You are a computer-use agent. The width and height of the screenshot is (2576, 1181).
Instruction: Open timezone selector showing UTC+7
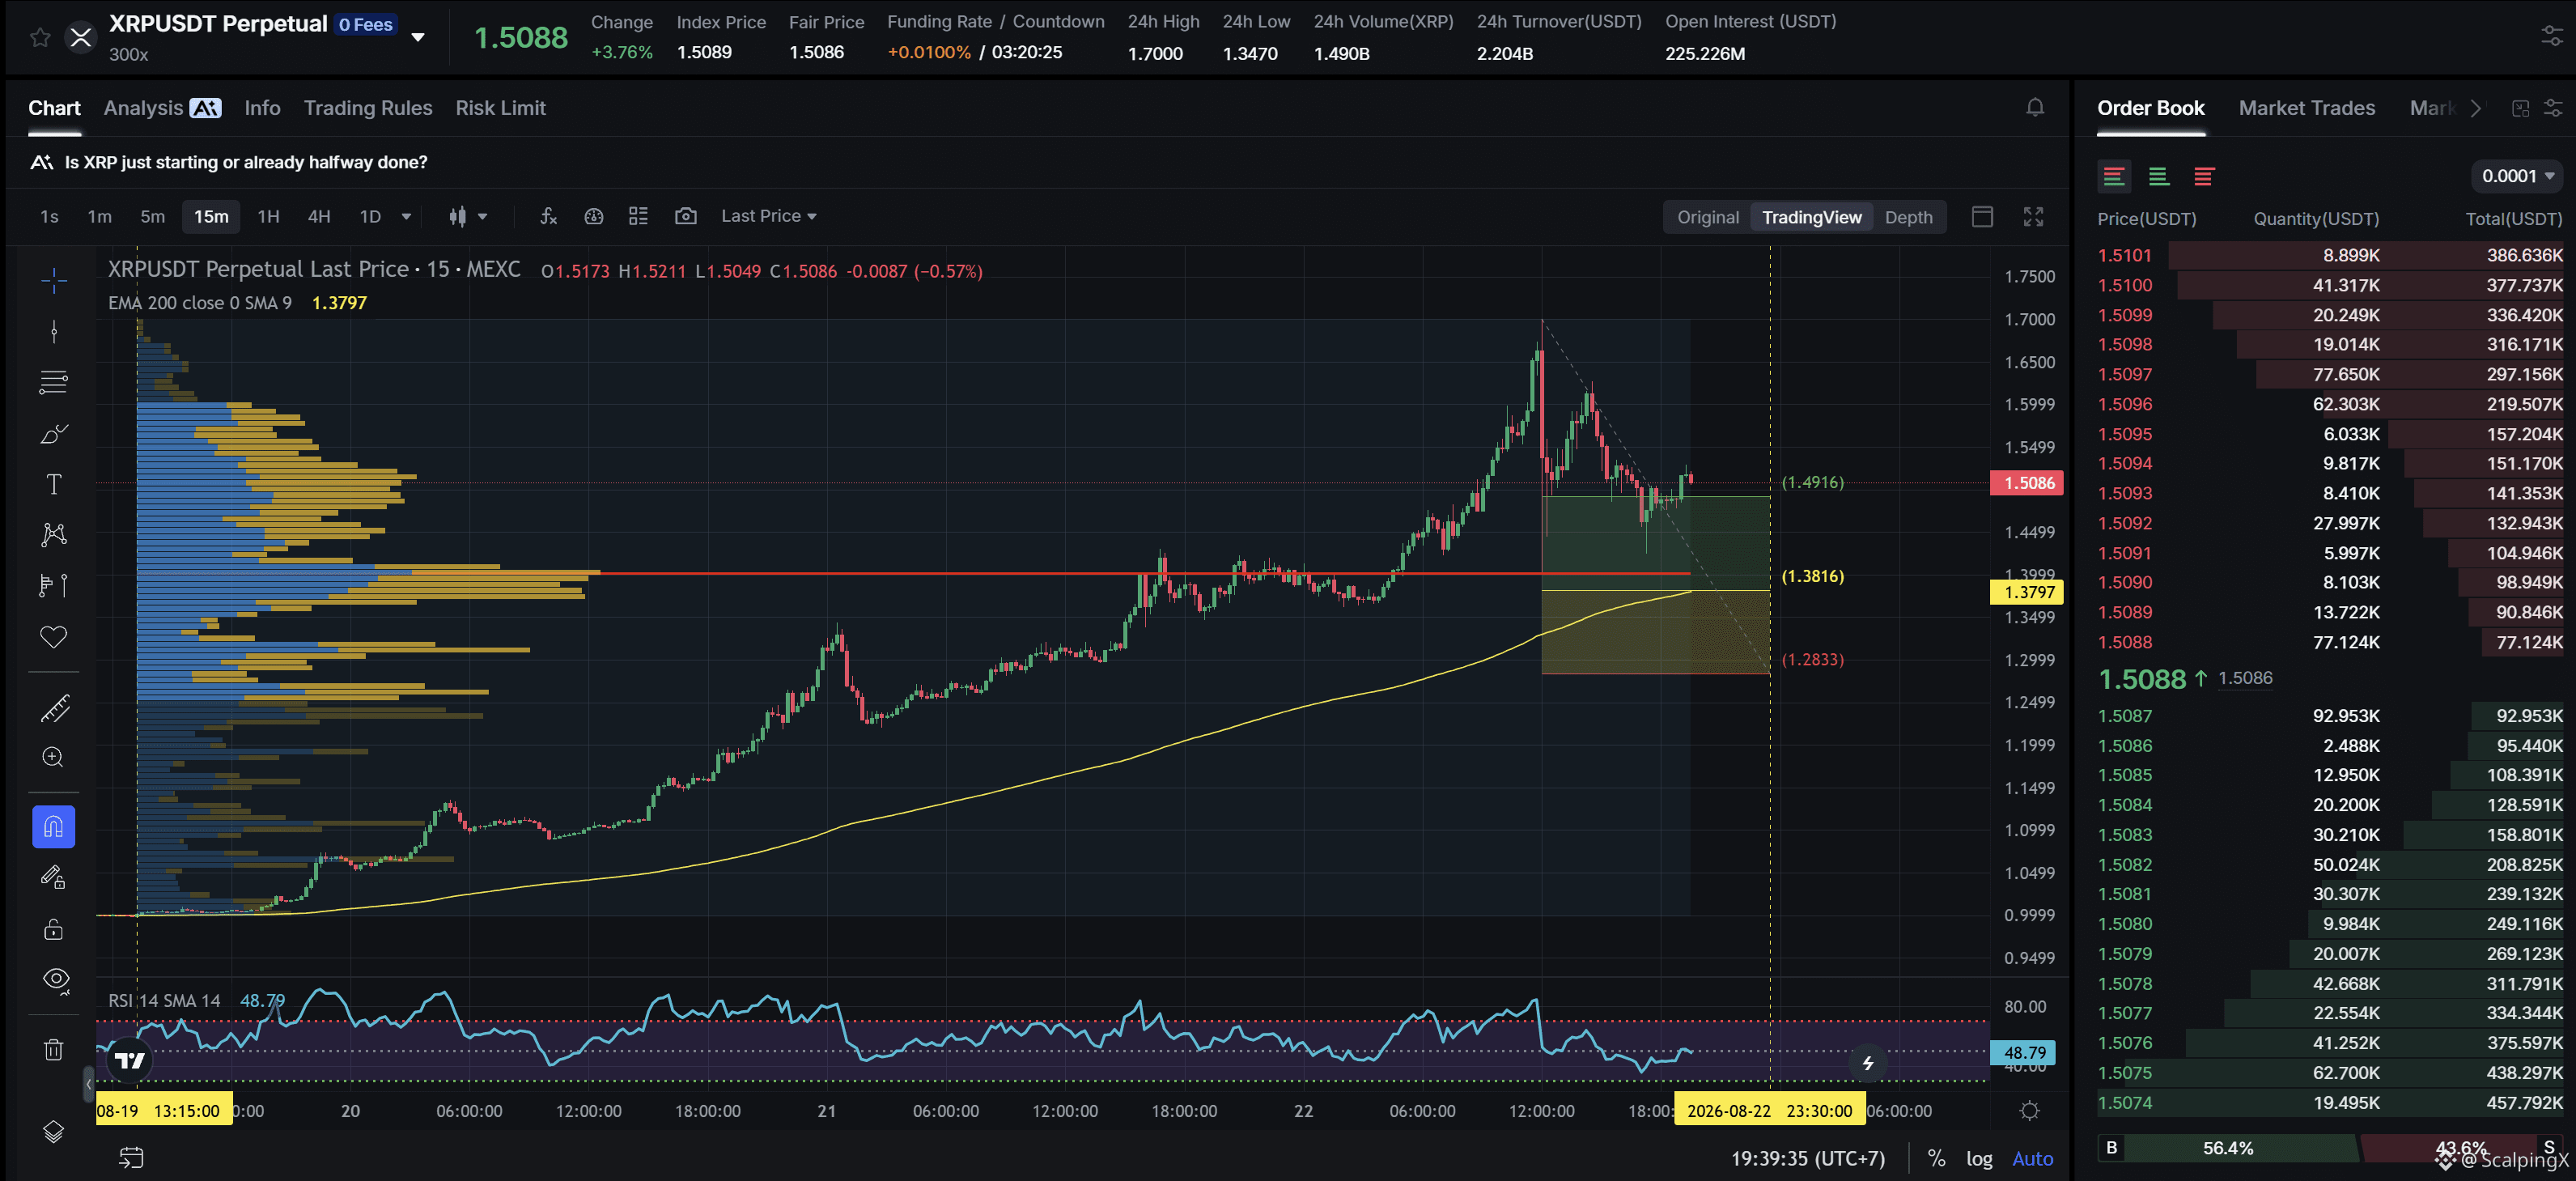click(x=1807, y=1158)
